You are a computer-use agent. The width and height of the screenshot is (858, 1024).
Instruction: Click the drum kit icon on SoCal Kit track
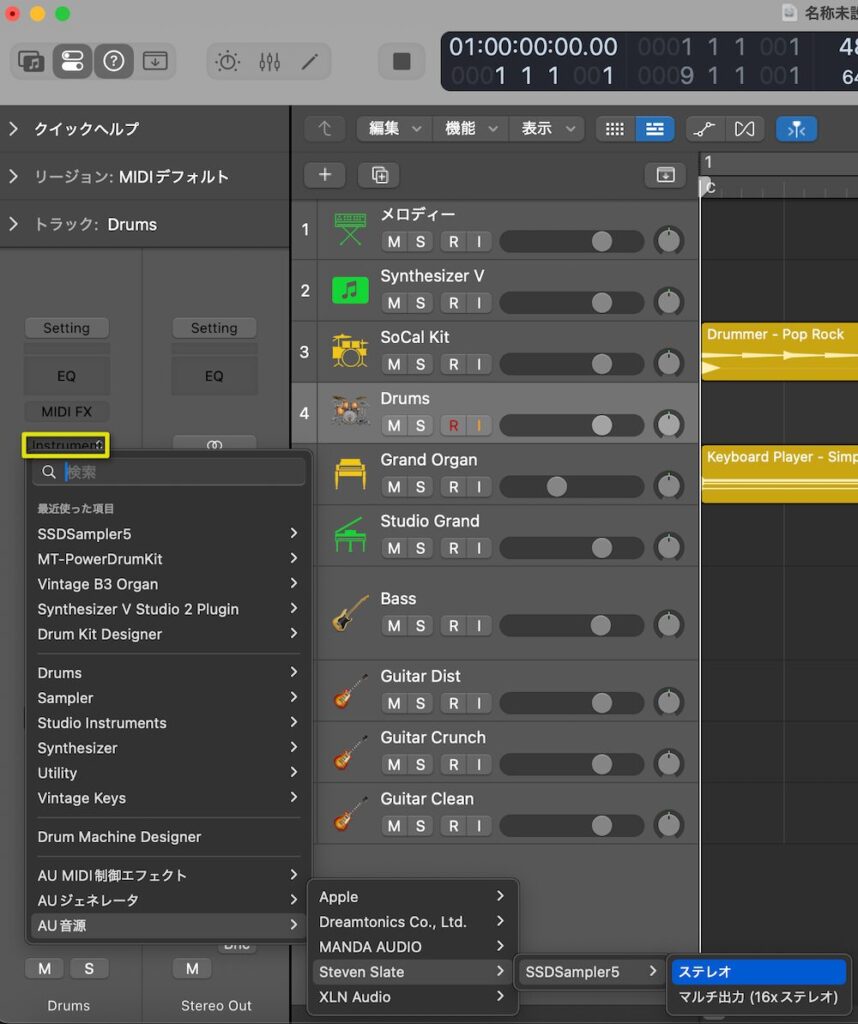pos(348,351)
